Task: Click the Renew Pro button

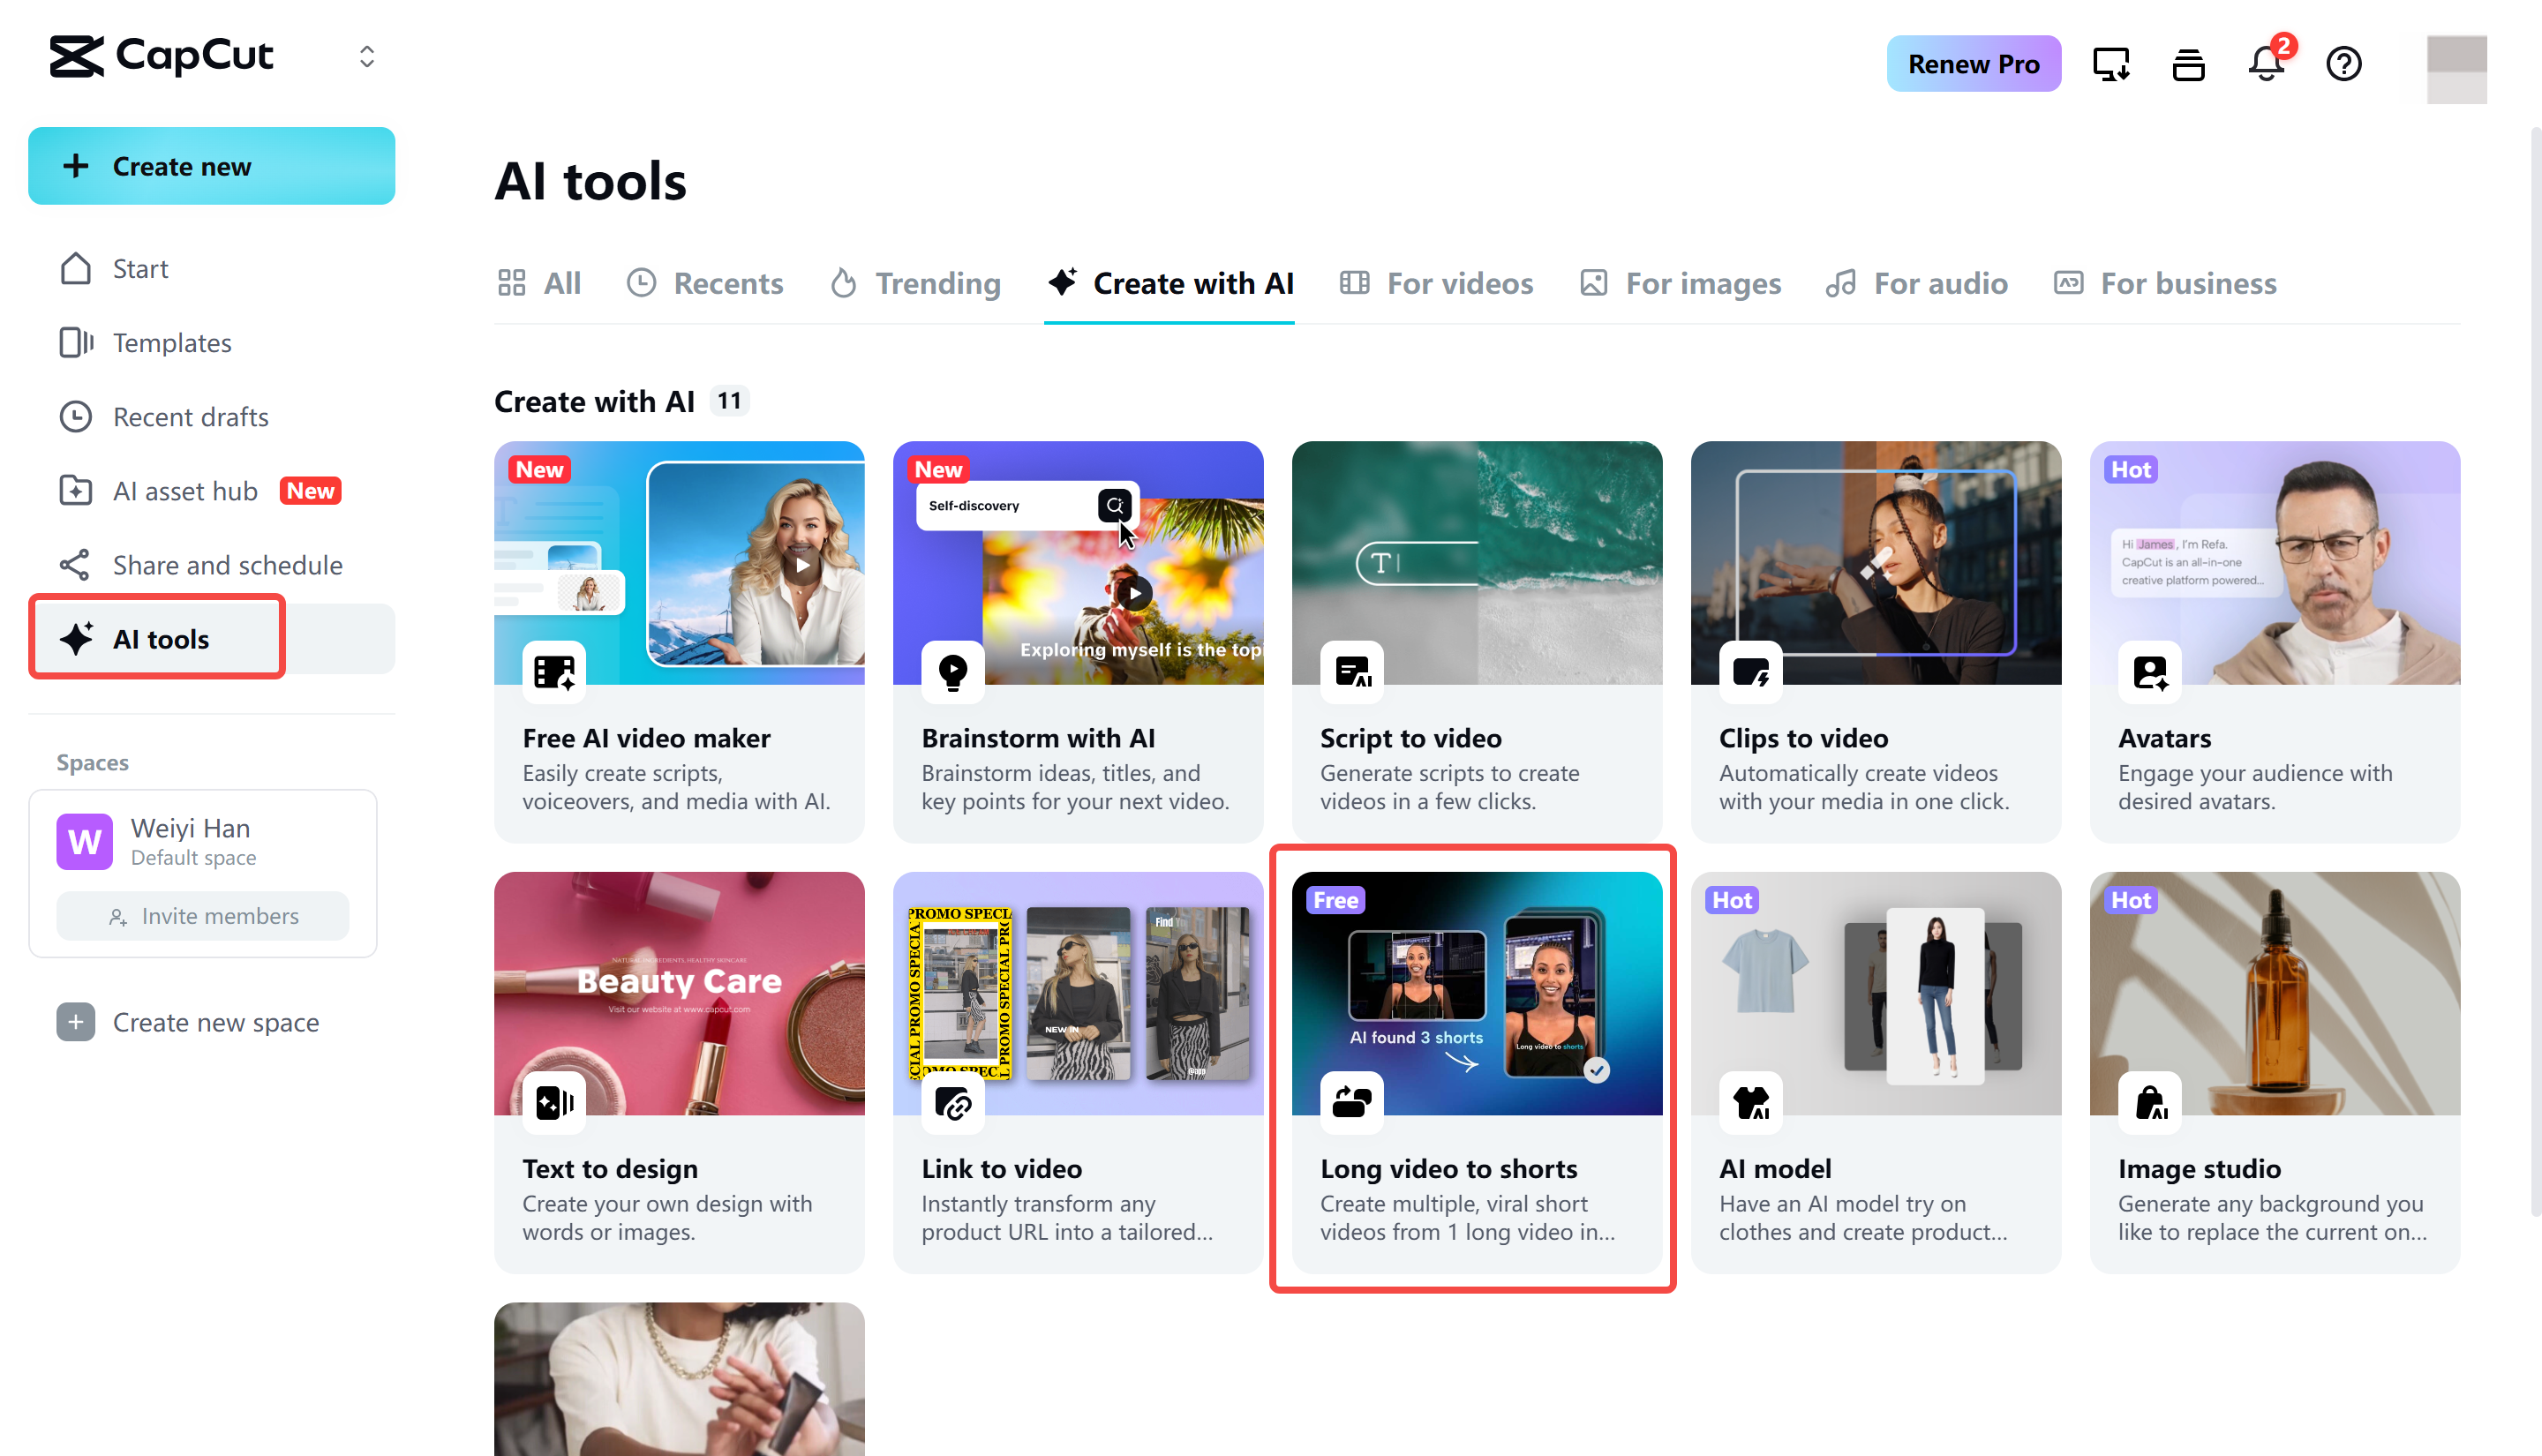Action: (1972, 63)
